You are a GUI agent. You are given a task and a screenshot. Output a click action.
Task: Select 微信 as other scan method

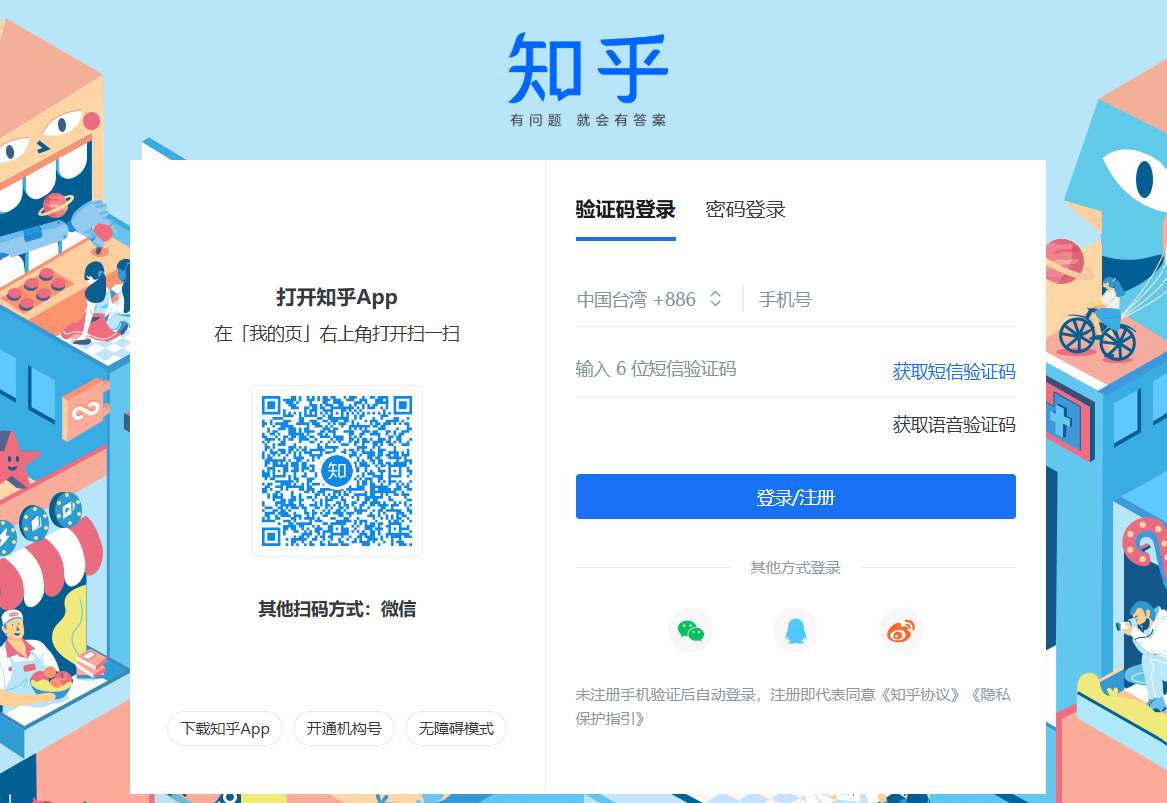click(x=398, y=610)
